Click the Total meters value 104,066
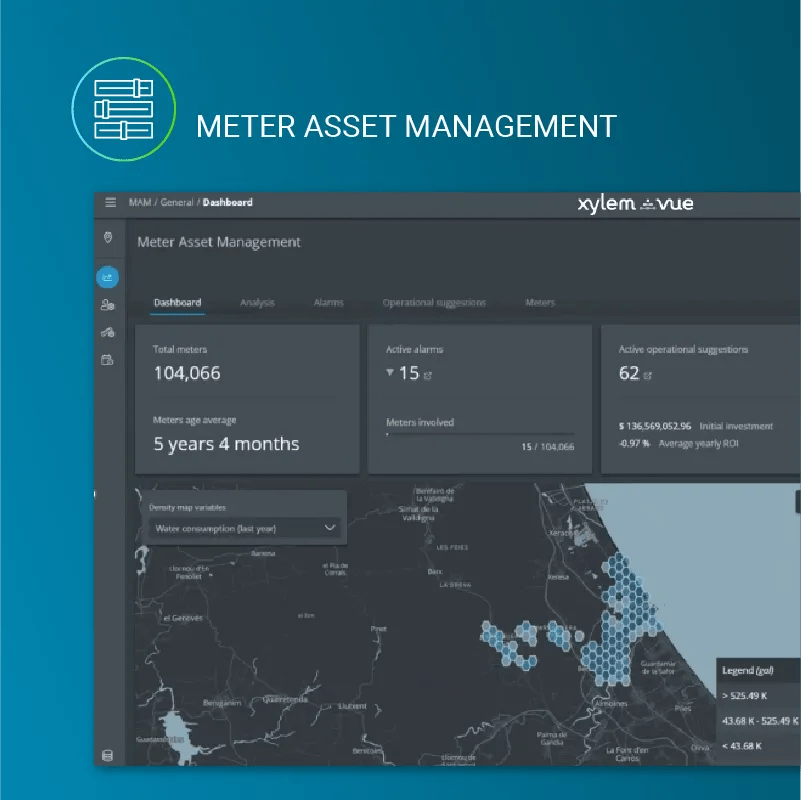801x800 pixels. tap(187, 373)
